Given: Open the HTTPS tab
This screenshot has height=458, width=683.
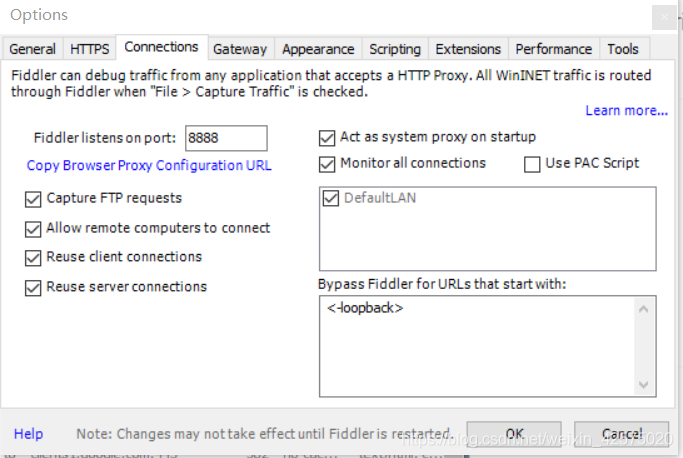Looking at the screenshot, I should [x=90, y=49].
